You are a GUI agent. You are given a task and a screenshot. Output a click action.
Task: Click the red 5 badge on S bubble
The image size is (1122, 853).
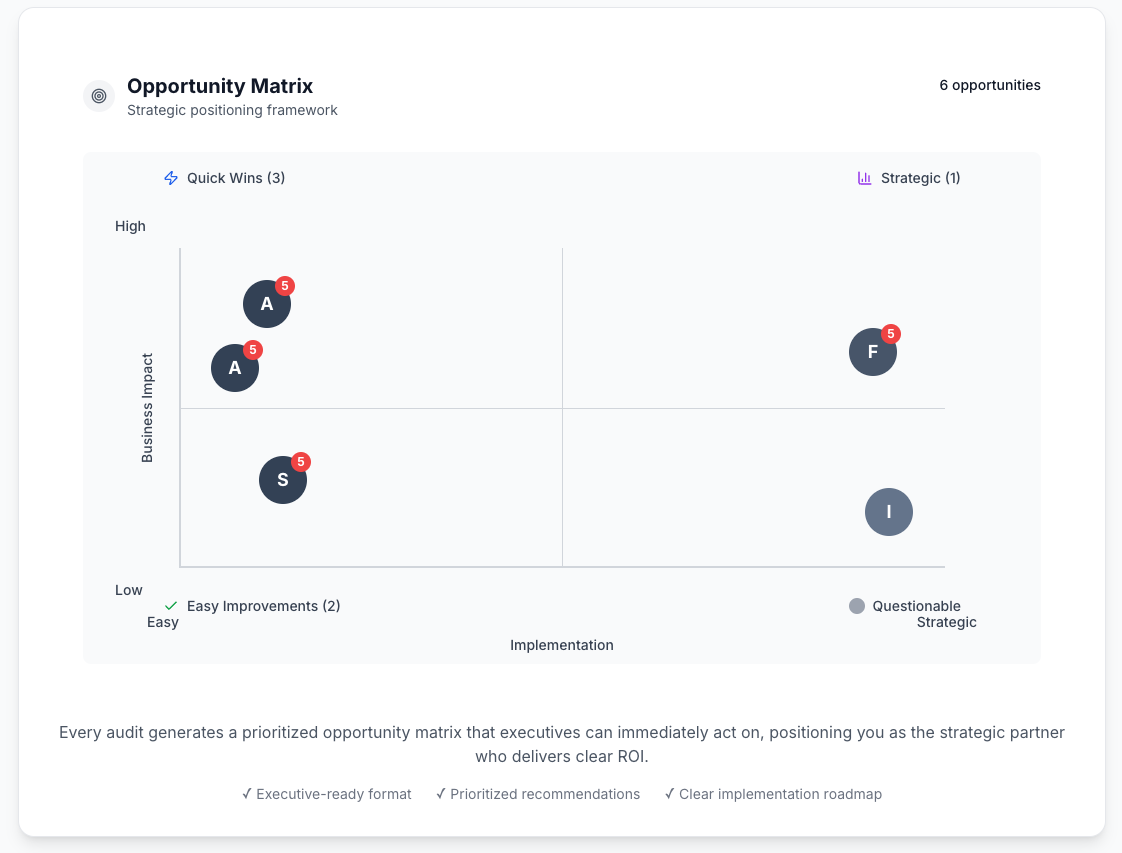tap(301, 462)
